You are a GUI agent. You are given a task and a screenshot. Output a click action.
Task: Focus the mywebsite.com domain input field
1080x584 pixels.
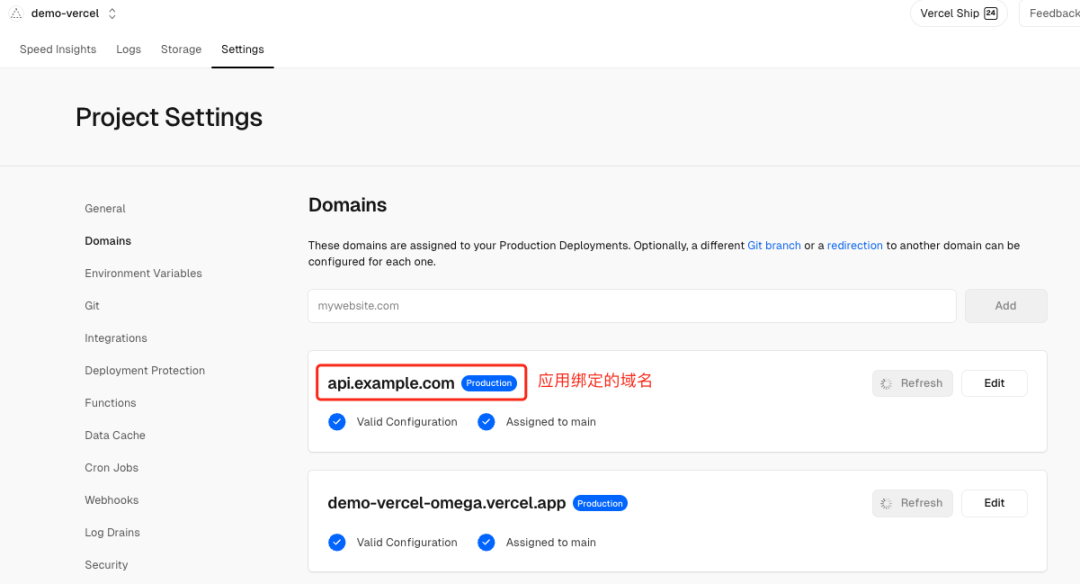click(632, 306)
